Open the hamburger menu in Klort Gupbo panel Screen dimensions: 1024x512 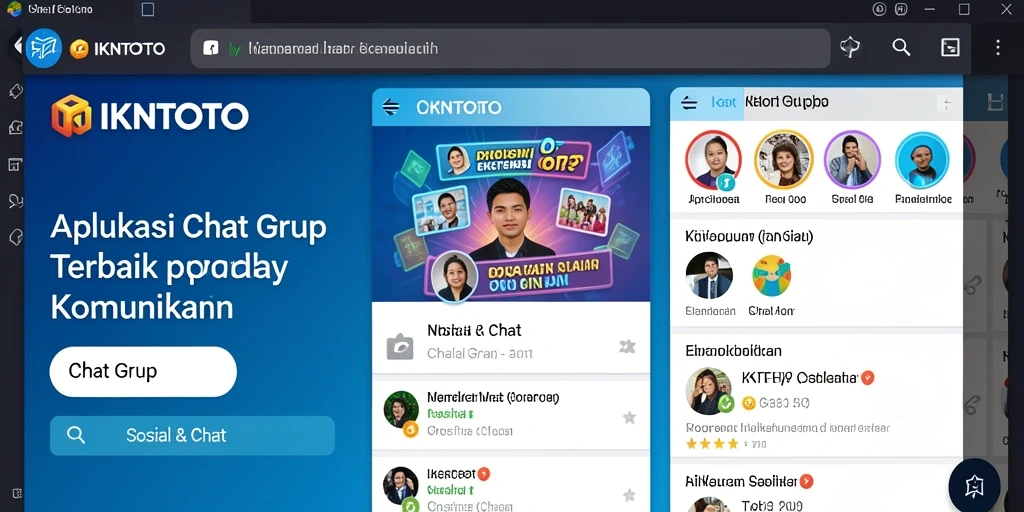coord(689,103)
